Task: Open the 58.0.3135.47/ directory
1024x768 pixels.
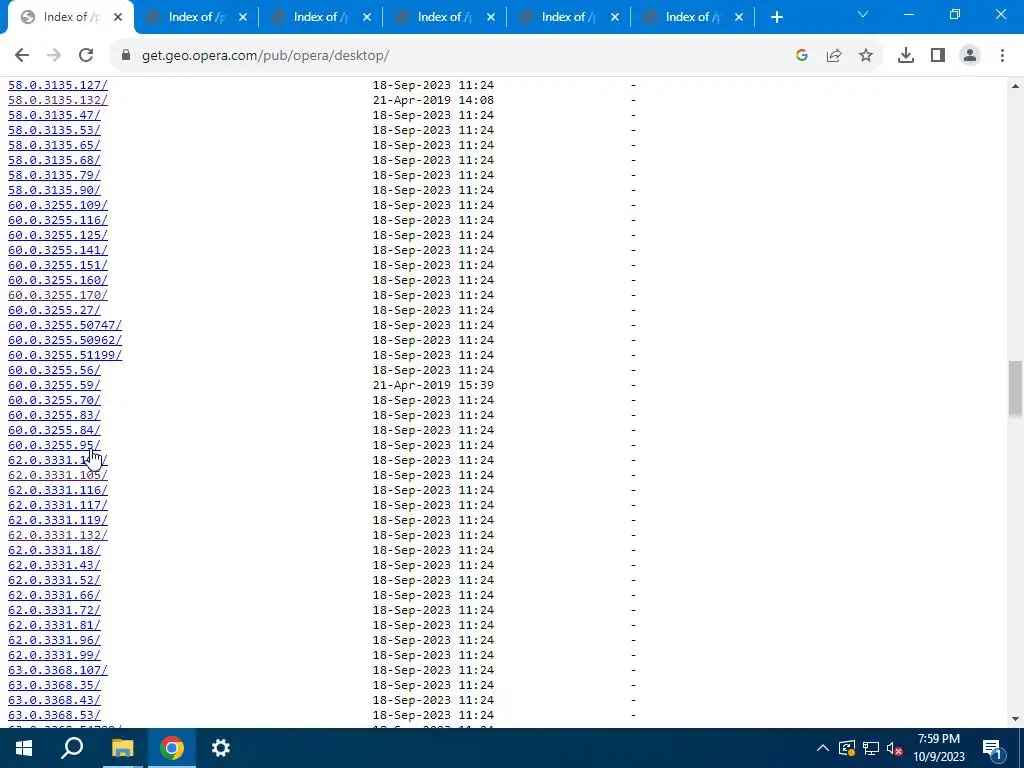Action: pyautogui.click(x=54, y=115)
